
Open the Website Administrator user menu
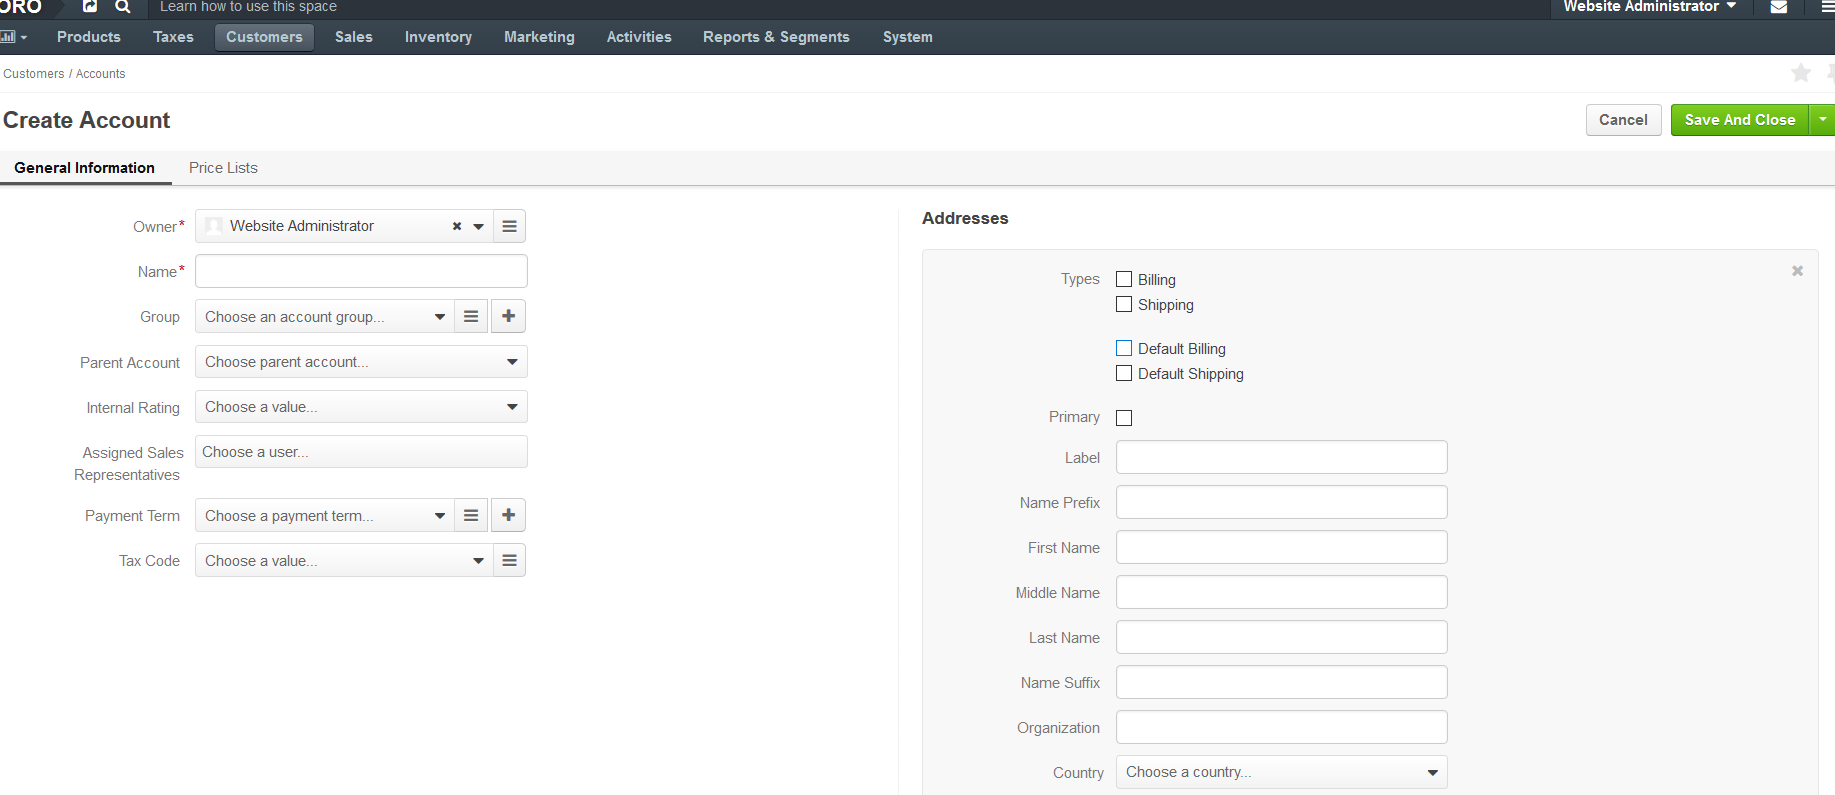(x=1650, y=7)
